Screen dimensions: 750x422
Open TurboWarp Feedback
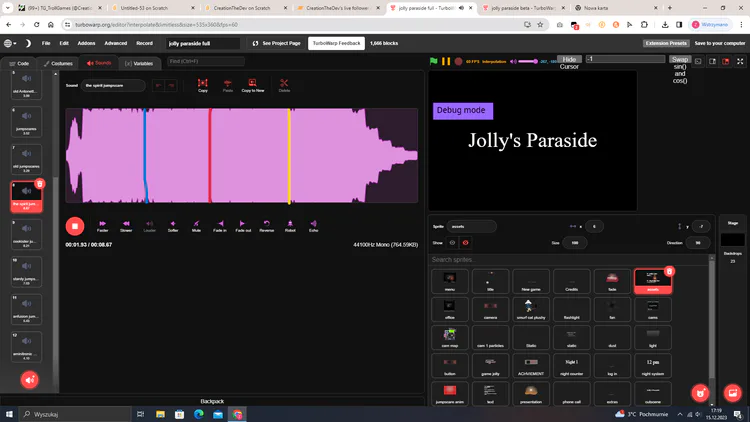tap(336, 43)
